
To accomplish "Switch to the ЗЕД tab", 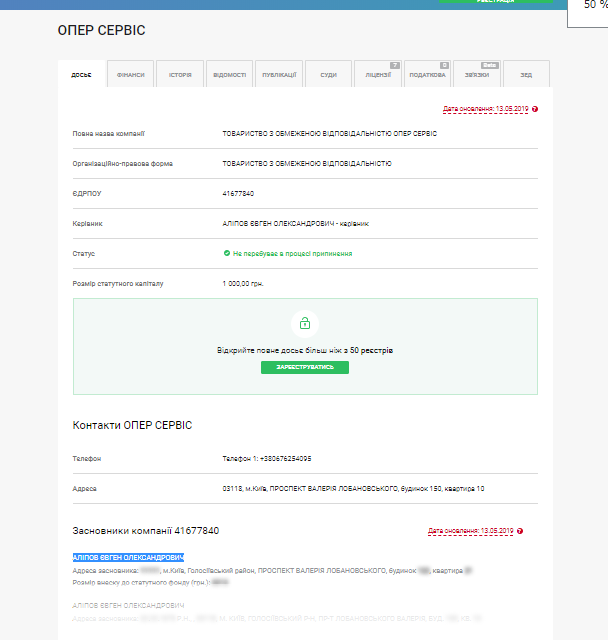I will [x=526, y=75].
